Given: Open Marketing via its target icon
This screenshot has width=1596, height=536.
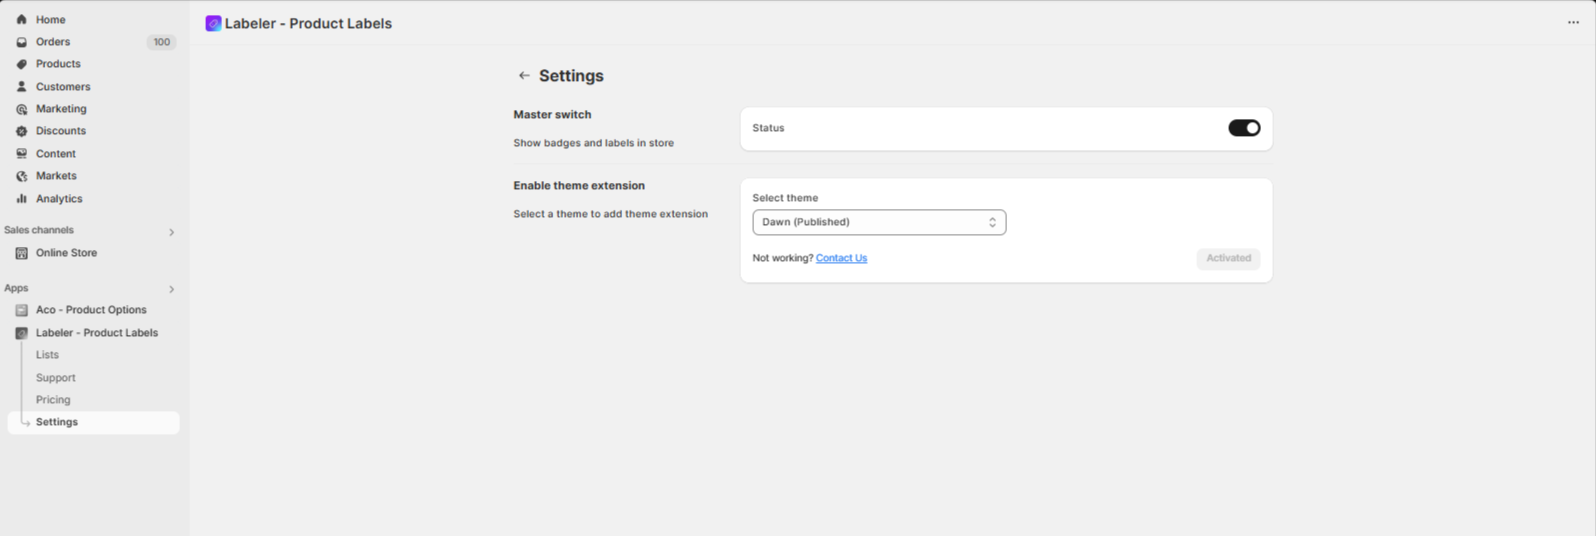Looking at the screenshot, I should click(21, 109).
